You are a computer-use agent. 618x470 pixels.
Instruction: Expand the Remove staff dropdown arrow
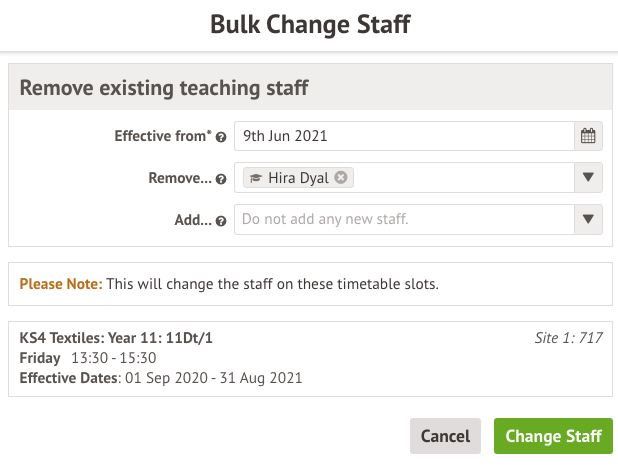coord(588,178)
